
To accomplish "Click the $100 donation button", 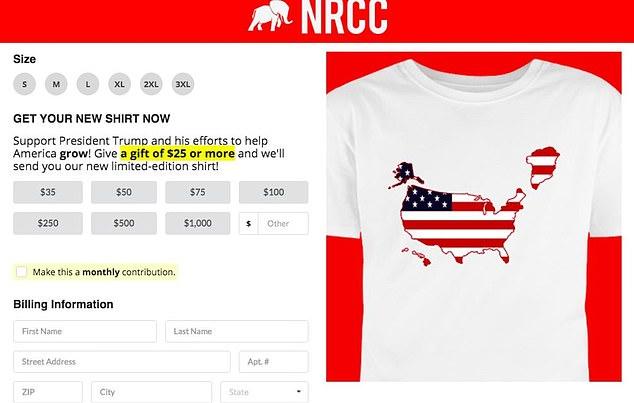I will coord(274,192).
